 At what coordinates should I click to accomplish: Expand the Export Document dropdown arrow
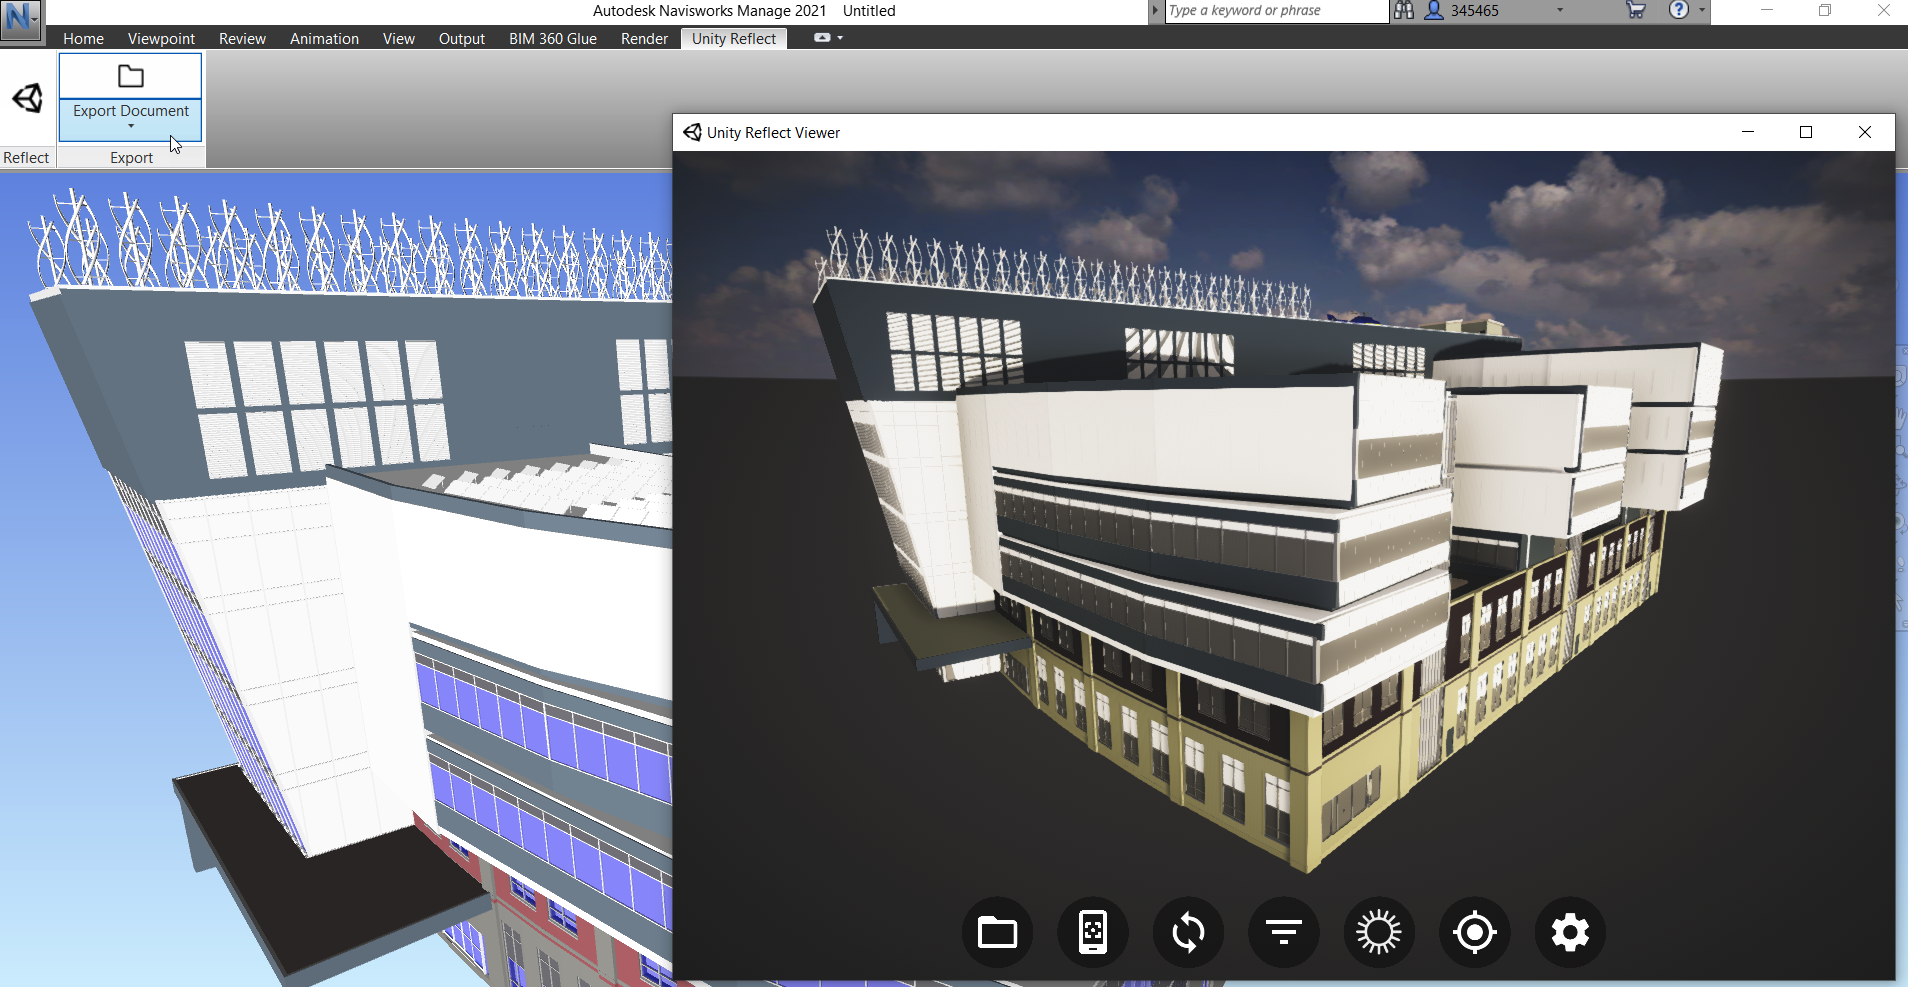click(131, 126)
